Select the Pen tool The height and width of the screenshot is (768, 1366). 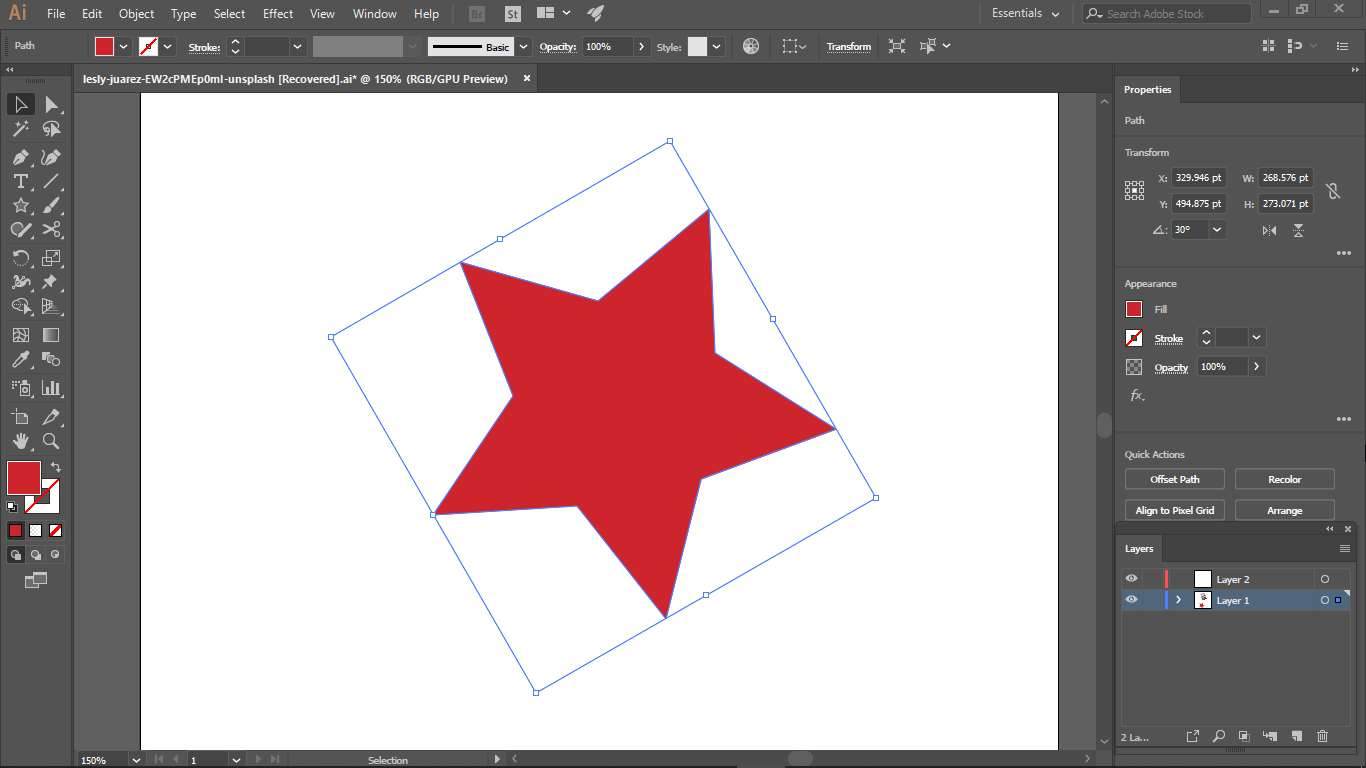point(20,157)
